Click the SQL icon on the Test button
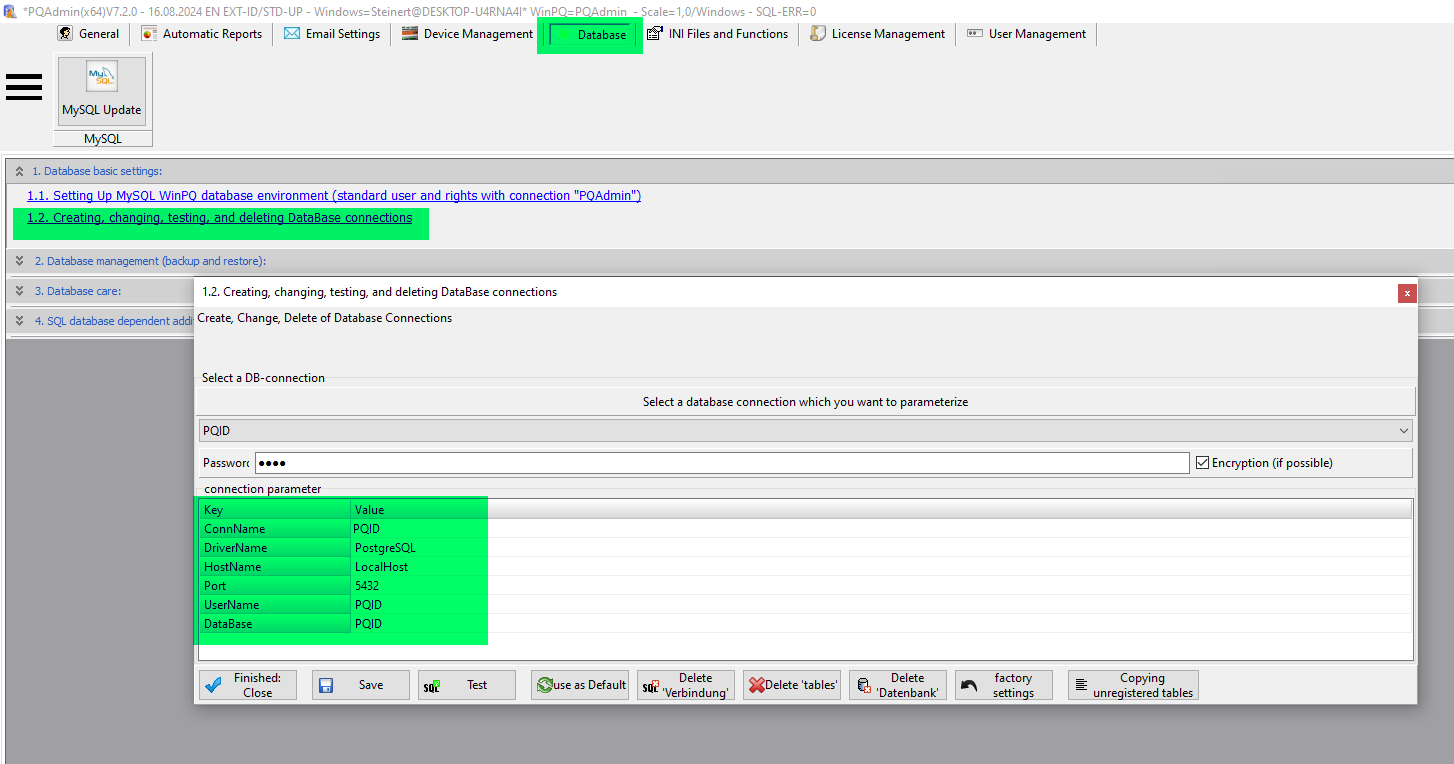Image resolution: width=1454 pixels, height=764 pixels. (432, 684)
